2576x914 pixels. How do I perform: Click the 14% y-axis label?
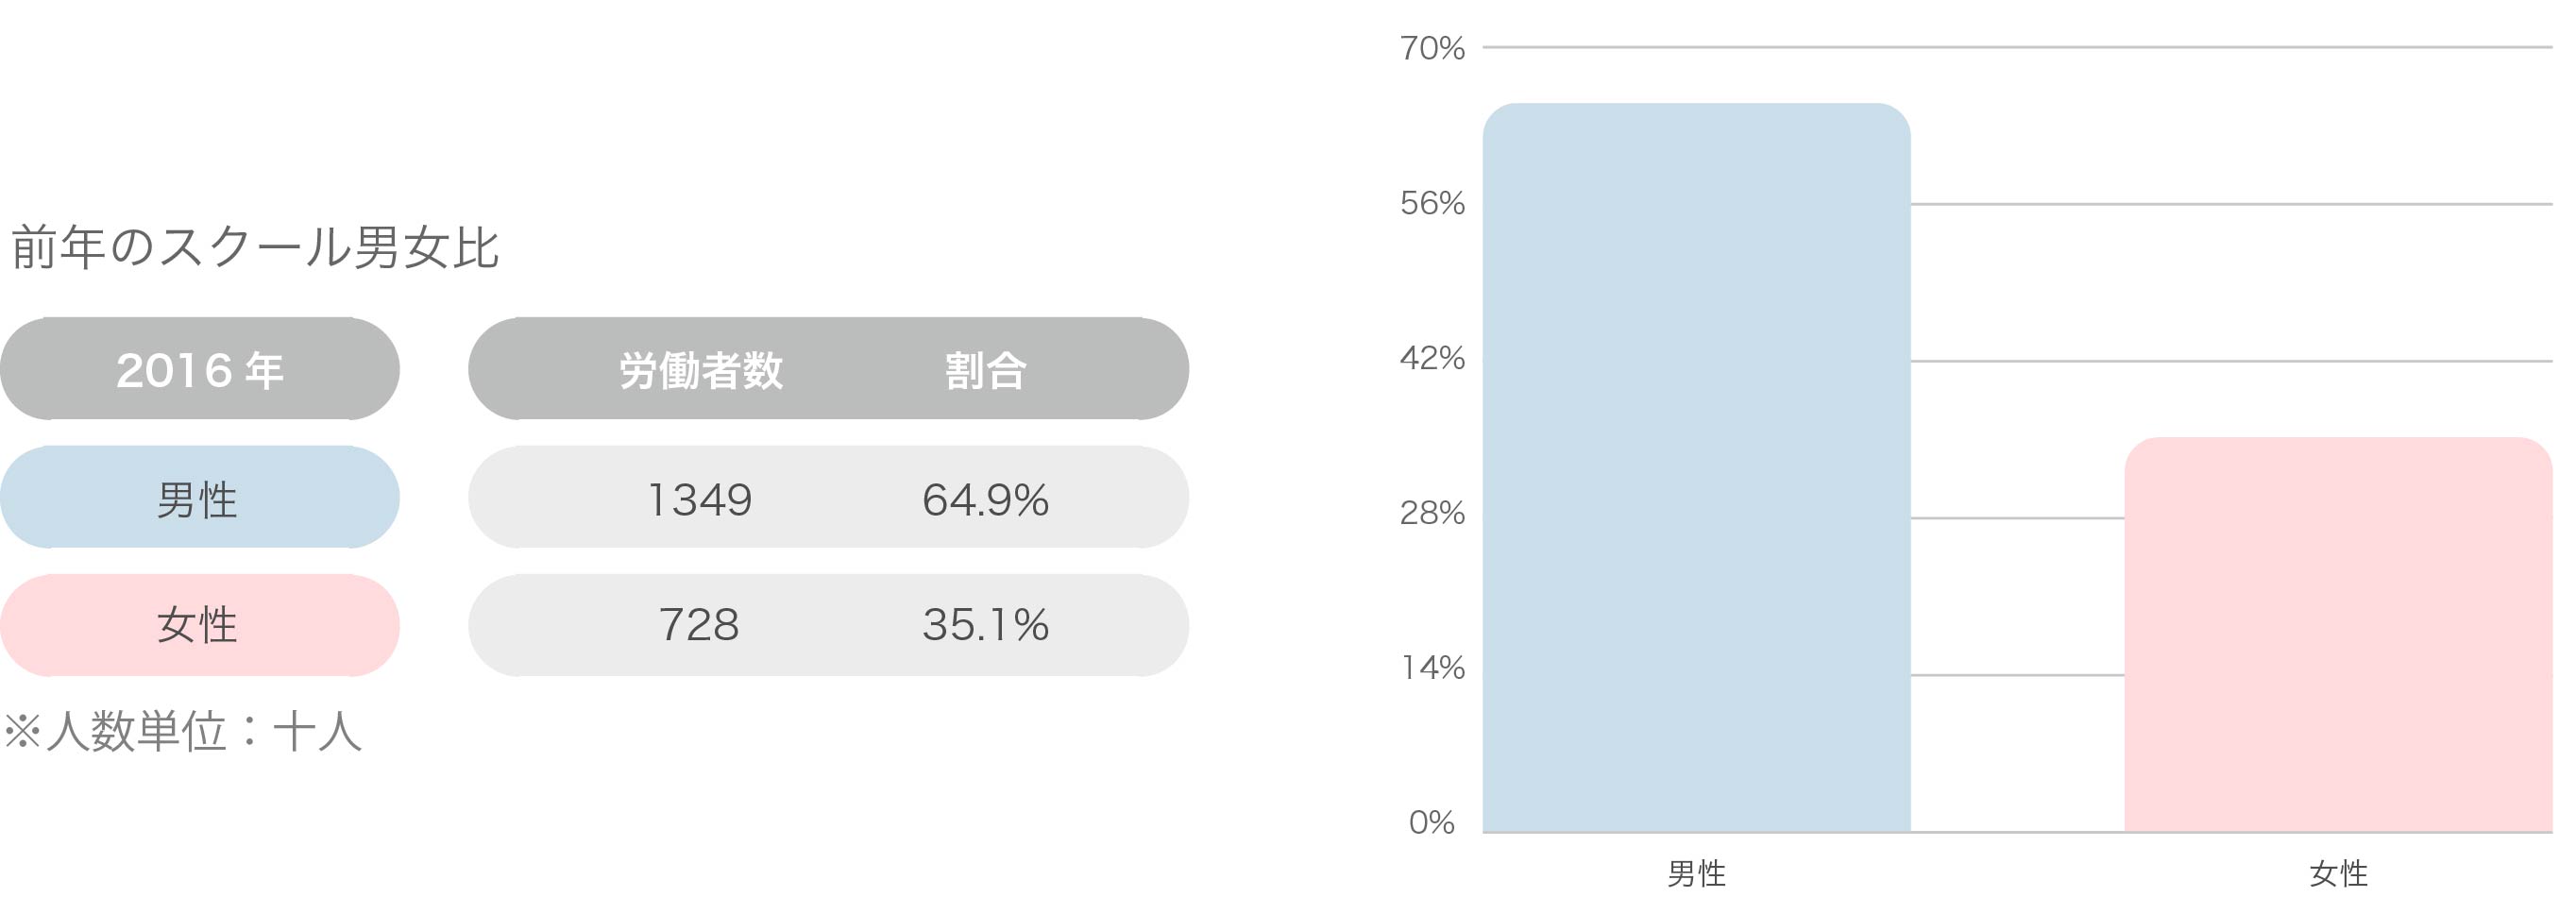[1432, 667]
